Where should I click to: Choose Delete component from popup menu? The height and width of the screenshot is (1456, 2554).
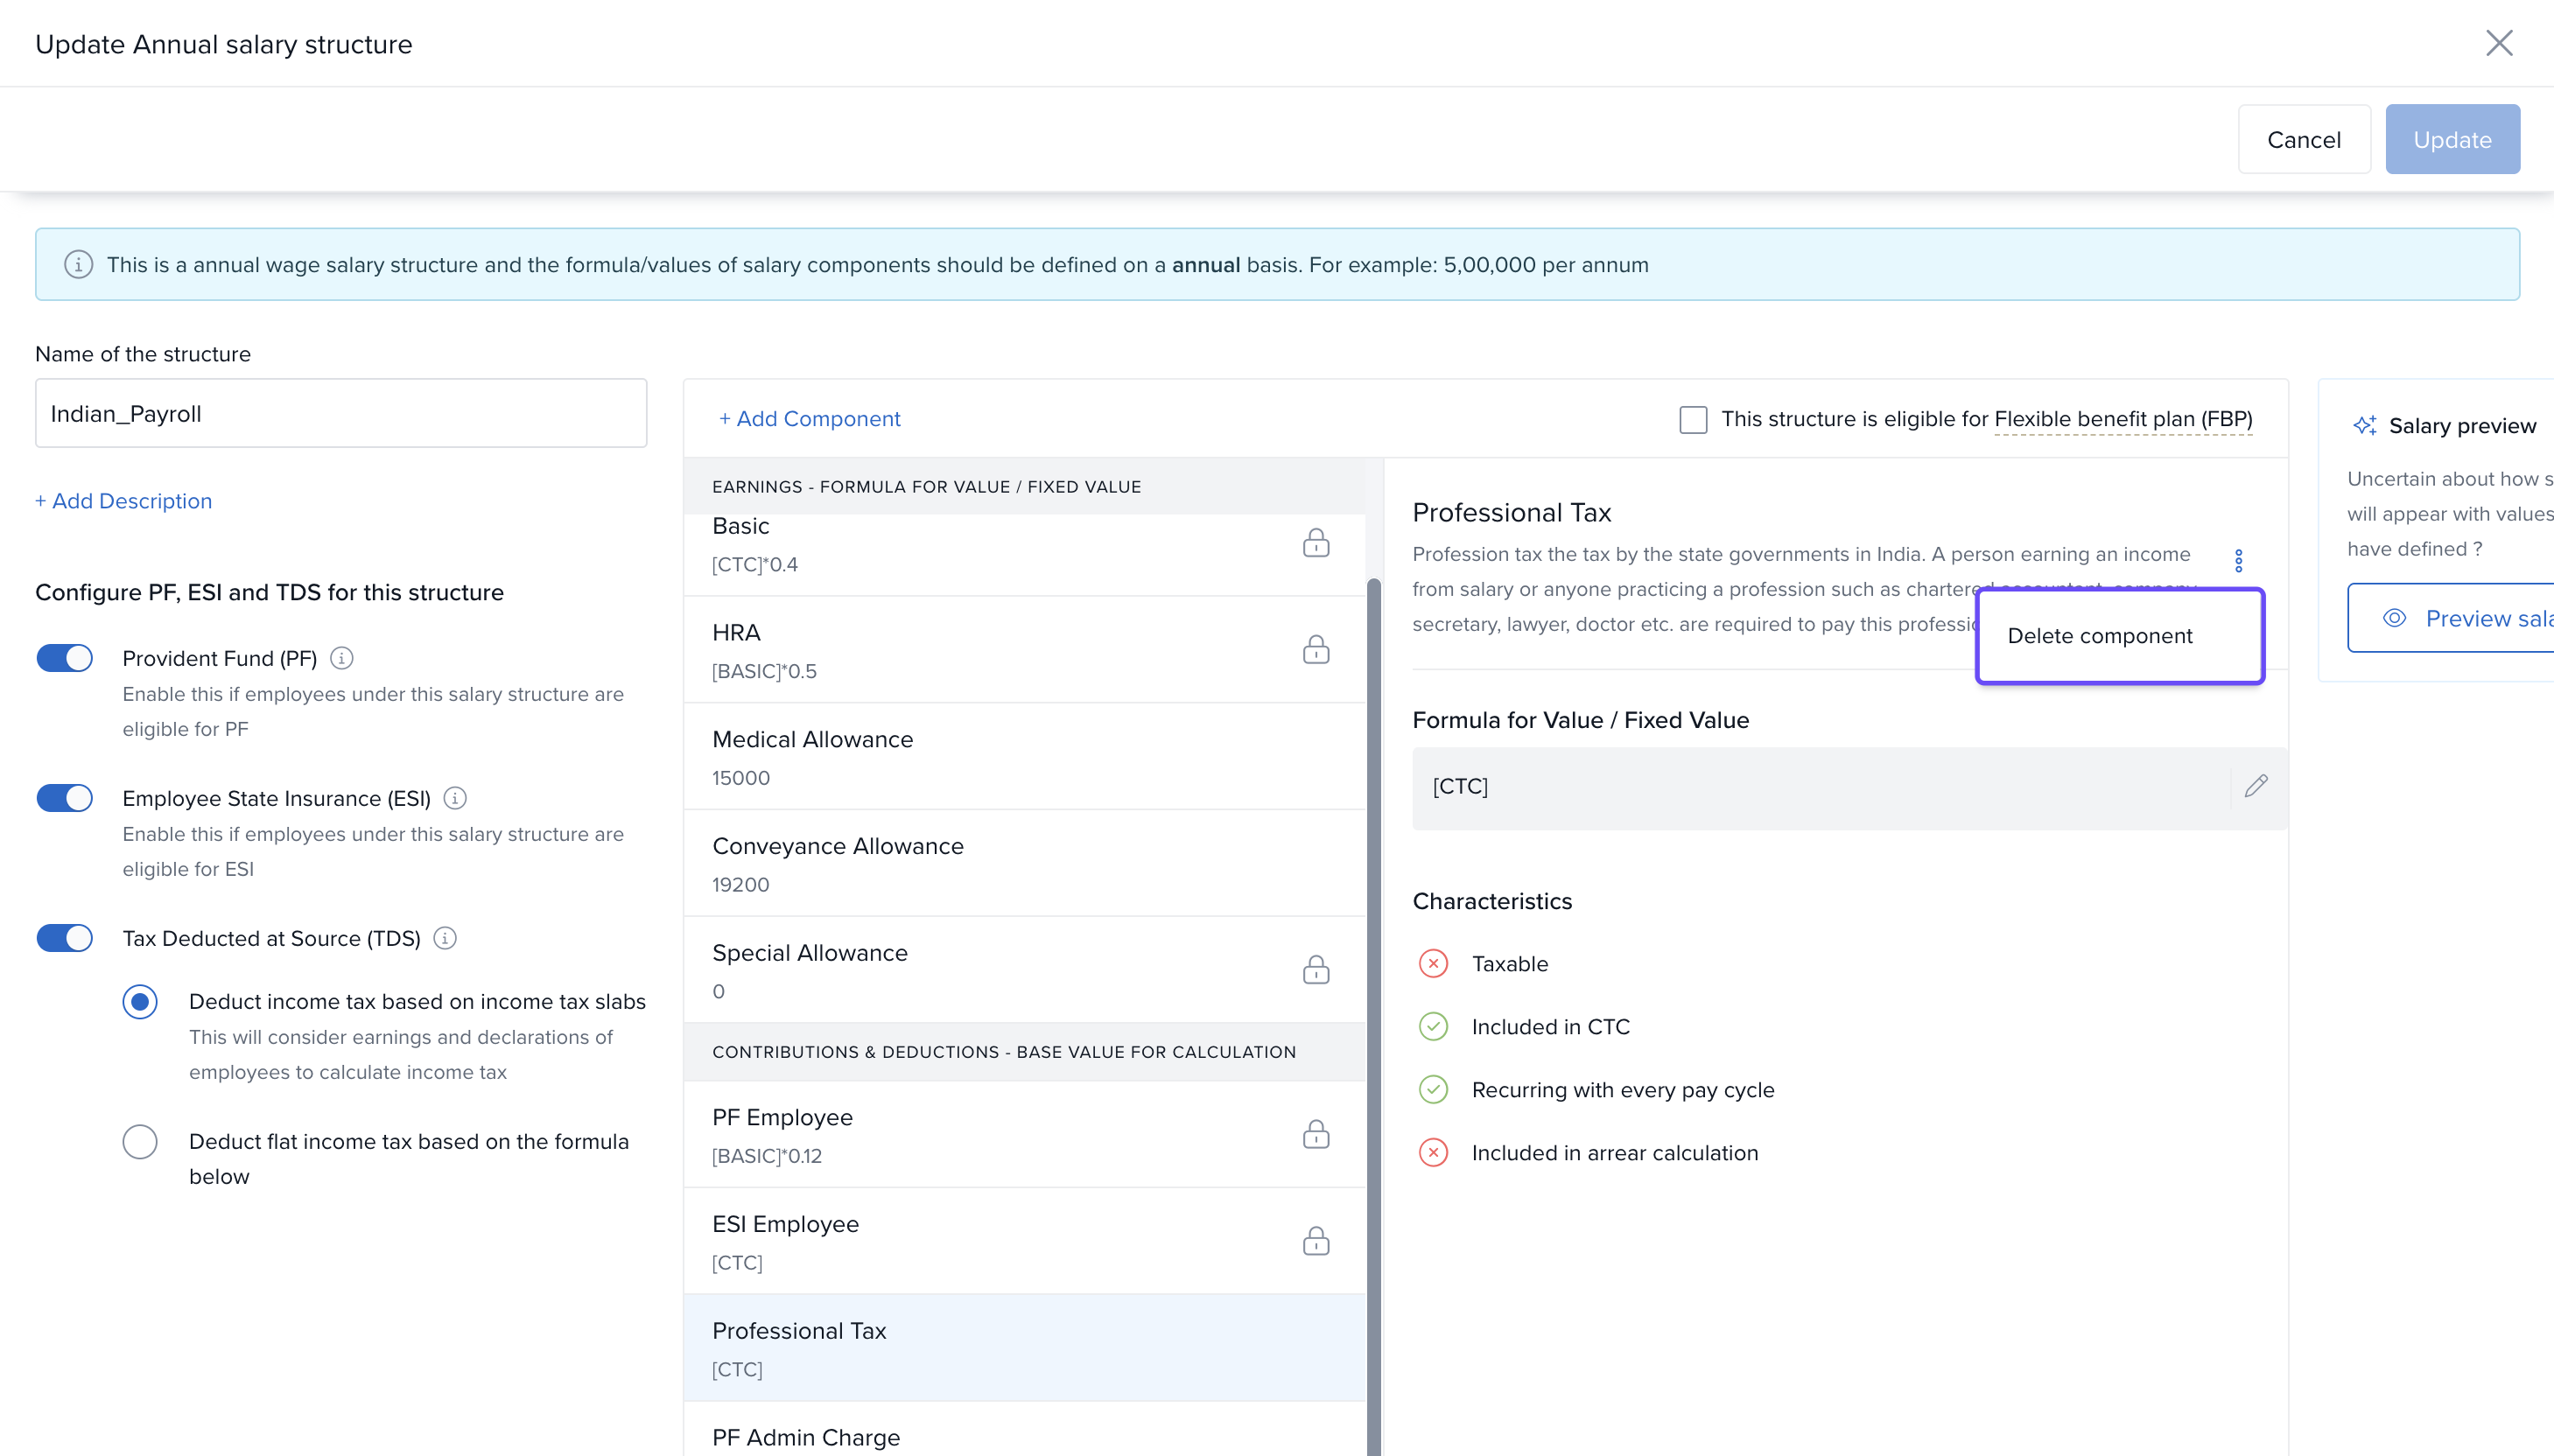(2099, 636)
